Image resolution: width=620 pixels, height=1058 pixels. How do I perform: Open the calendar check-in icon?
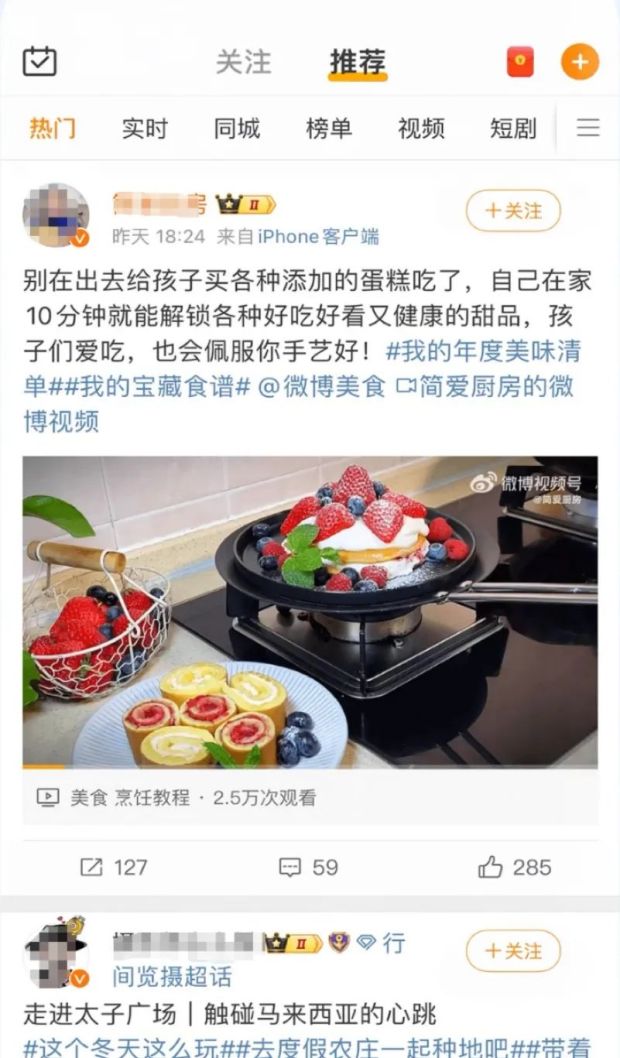pyautogui.click(x=40, y=61)
